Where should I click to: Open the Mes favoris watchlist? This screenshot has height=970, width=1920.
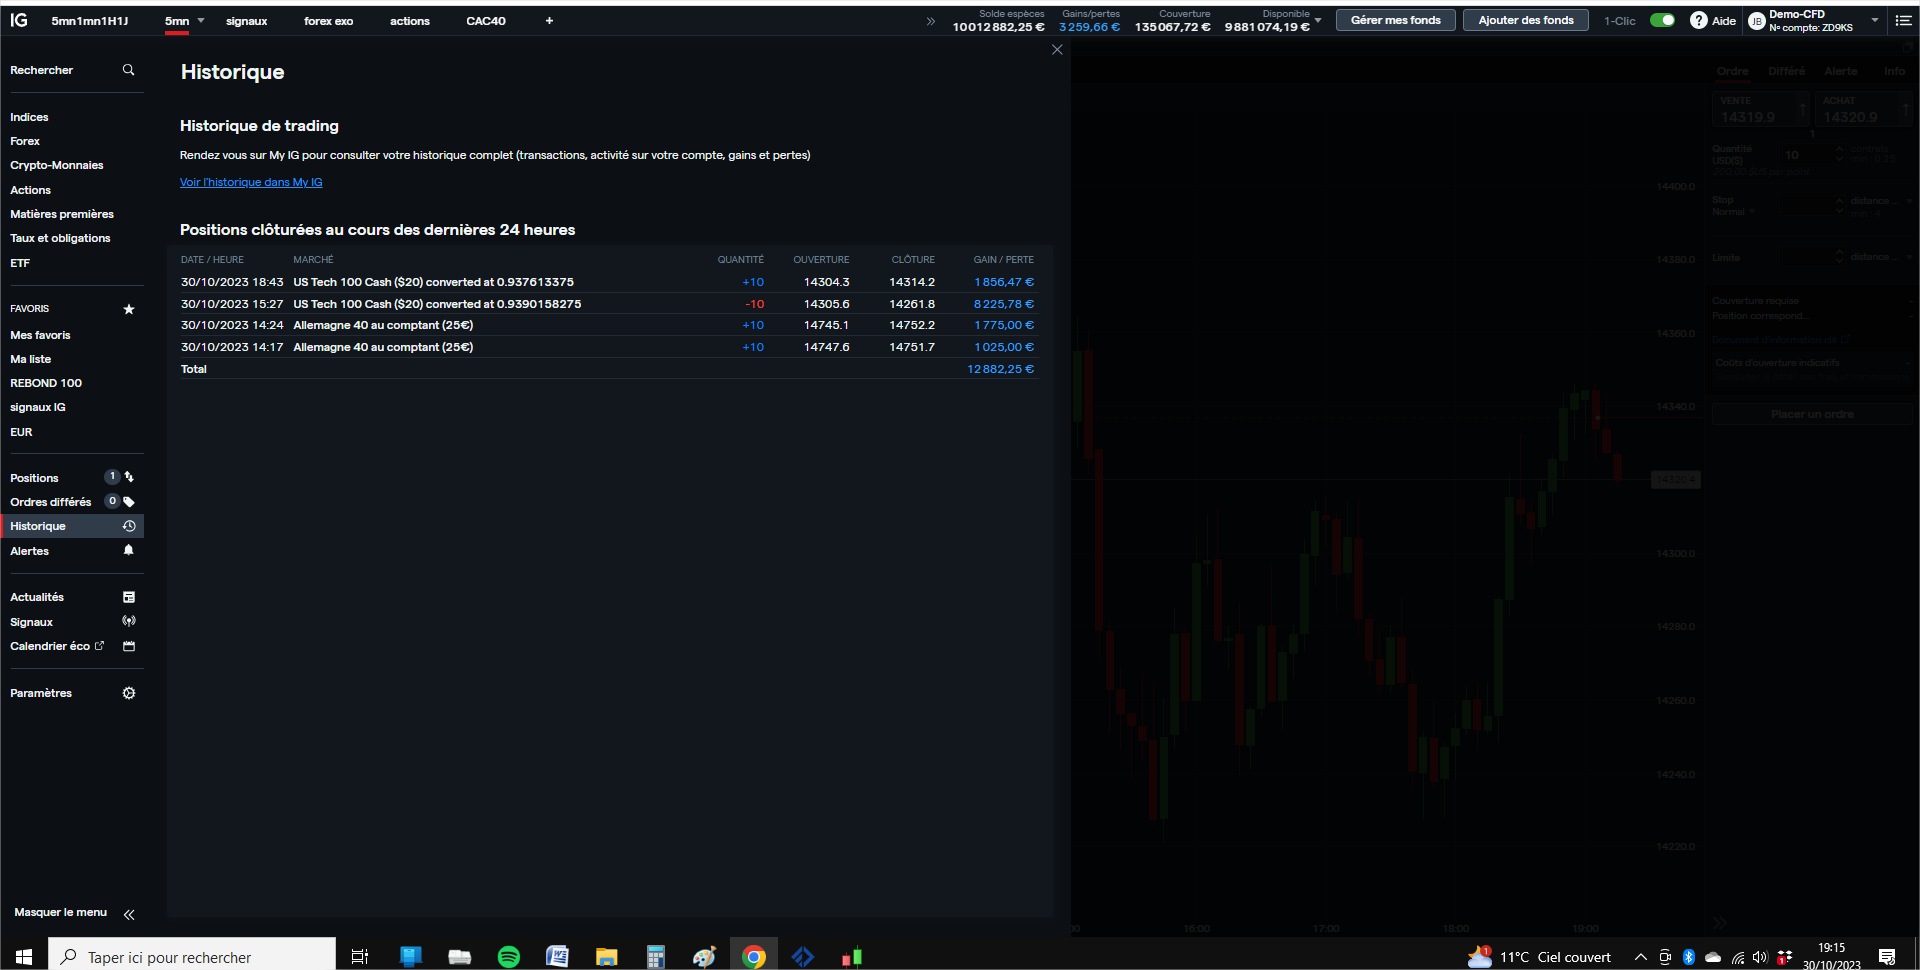coord(40,335)
